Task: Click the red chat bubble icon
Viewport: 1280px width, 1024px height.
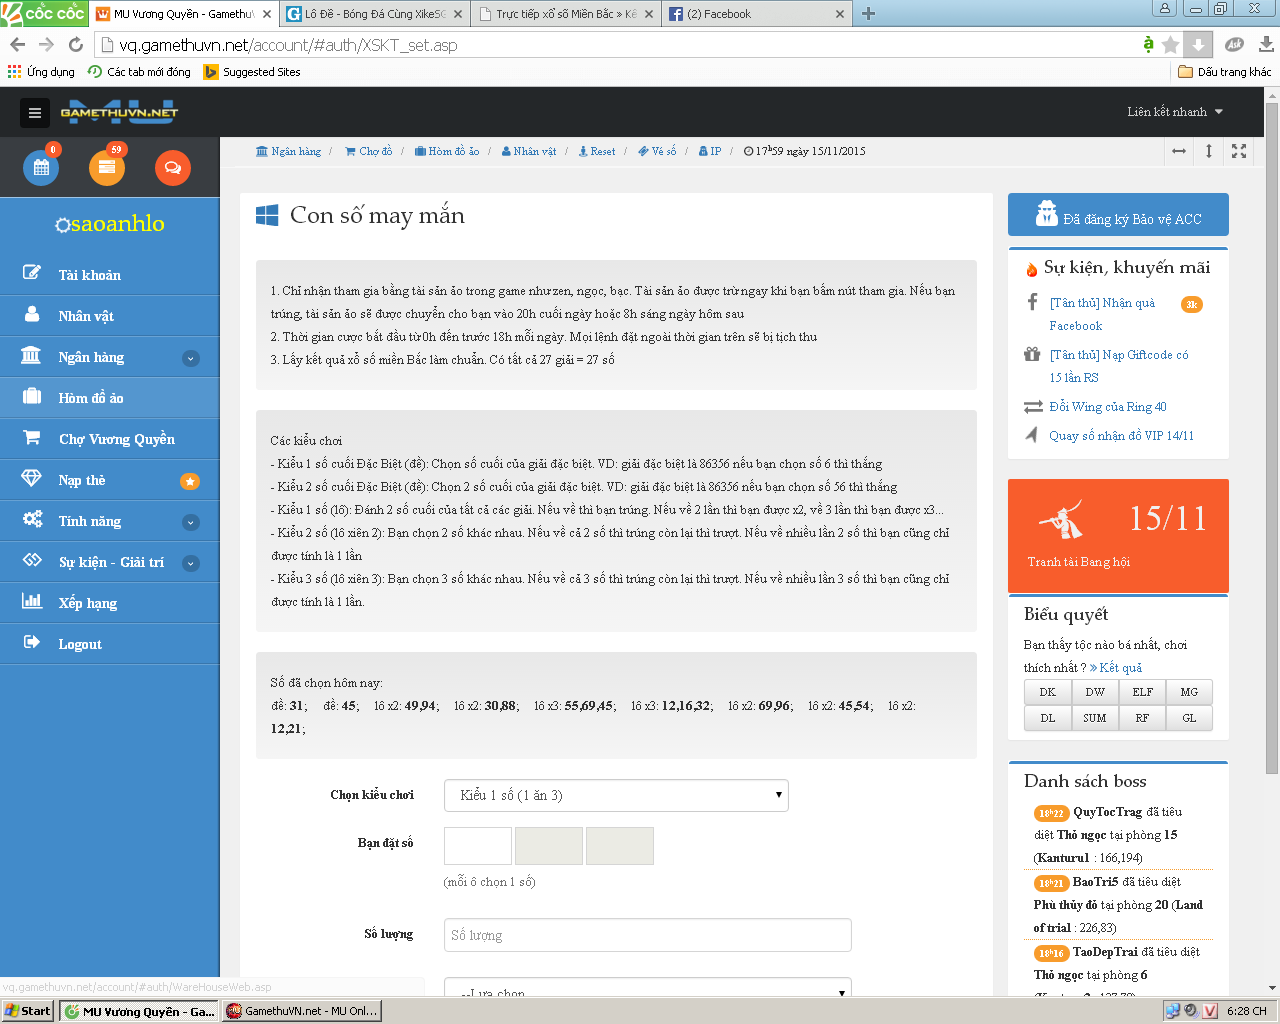Action: (x=172, y=168)
